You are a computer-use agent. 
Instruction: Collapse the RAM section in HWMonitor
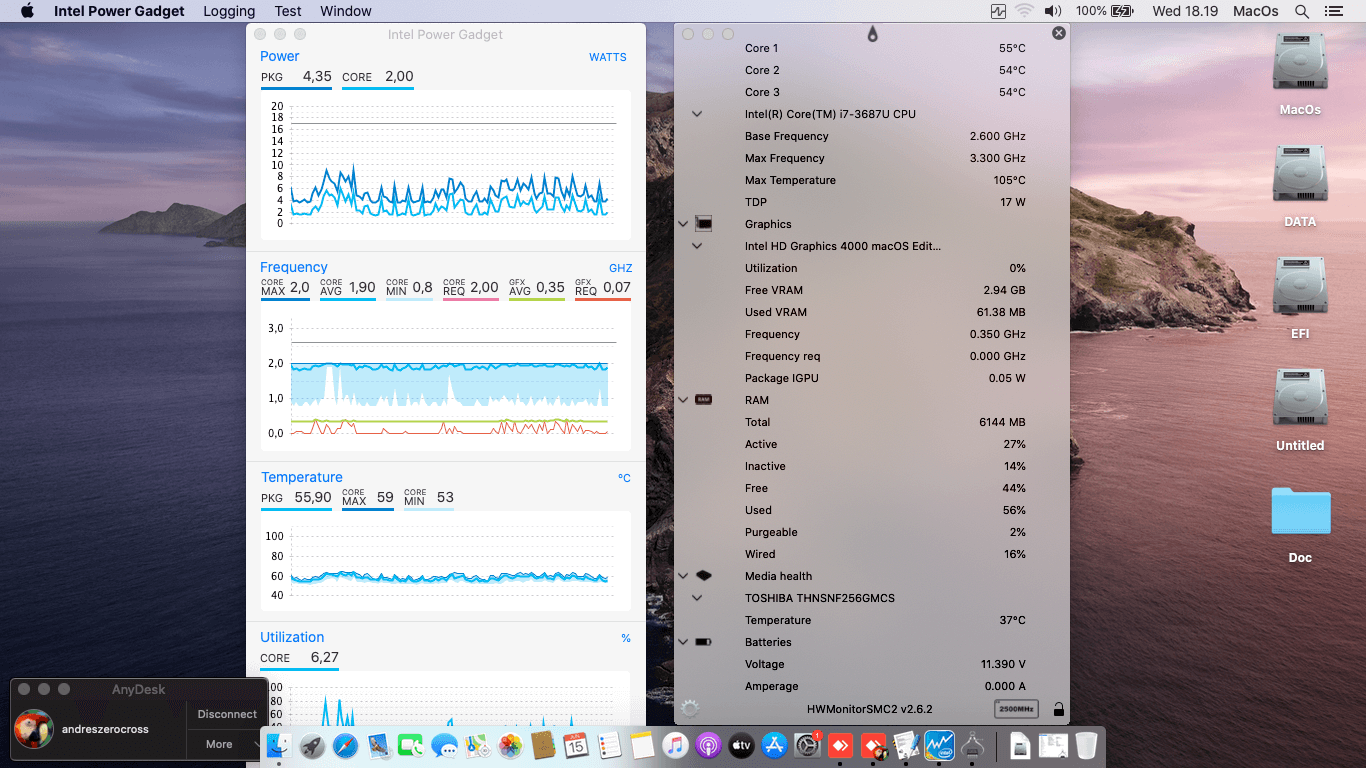pyautogui.click(x=683, y=400)
